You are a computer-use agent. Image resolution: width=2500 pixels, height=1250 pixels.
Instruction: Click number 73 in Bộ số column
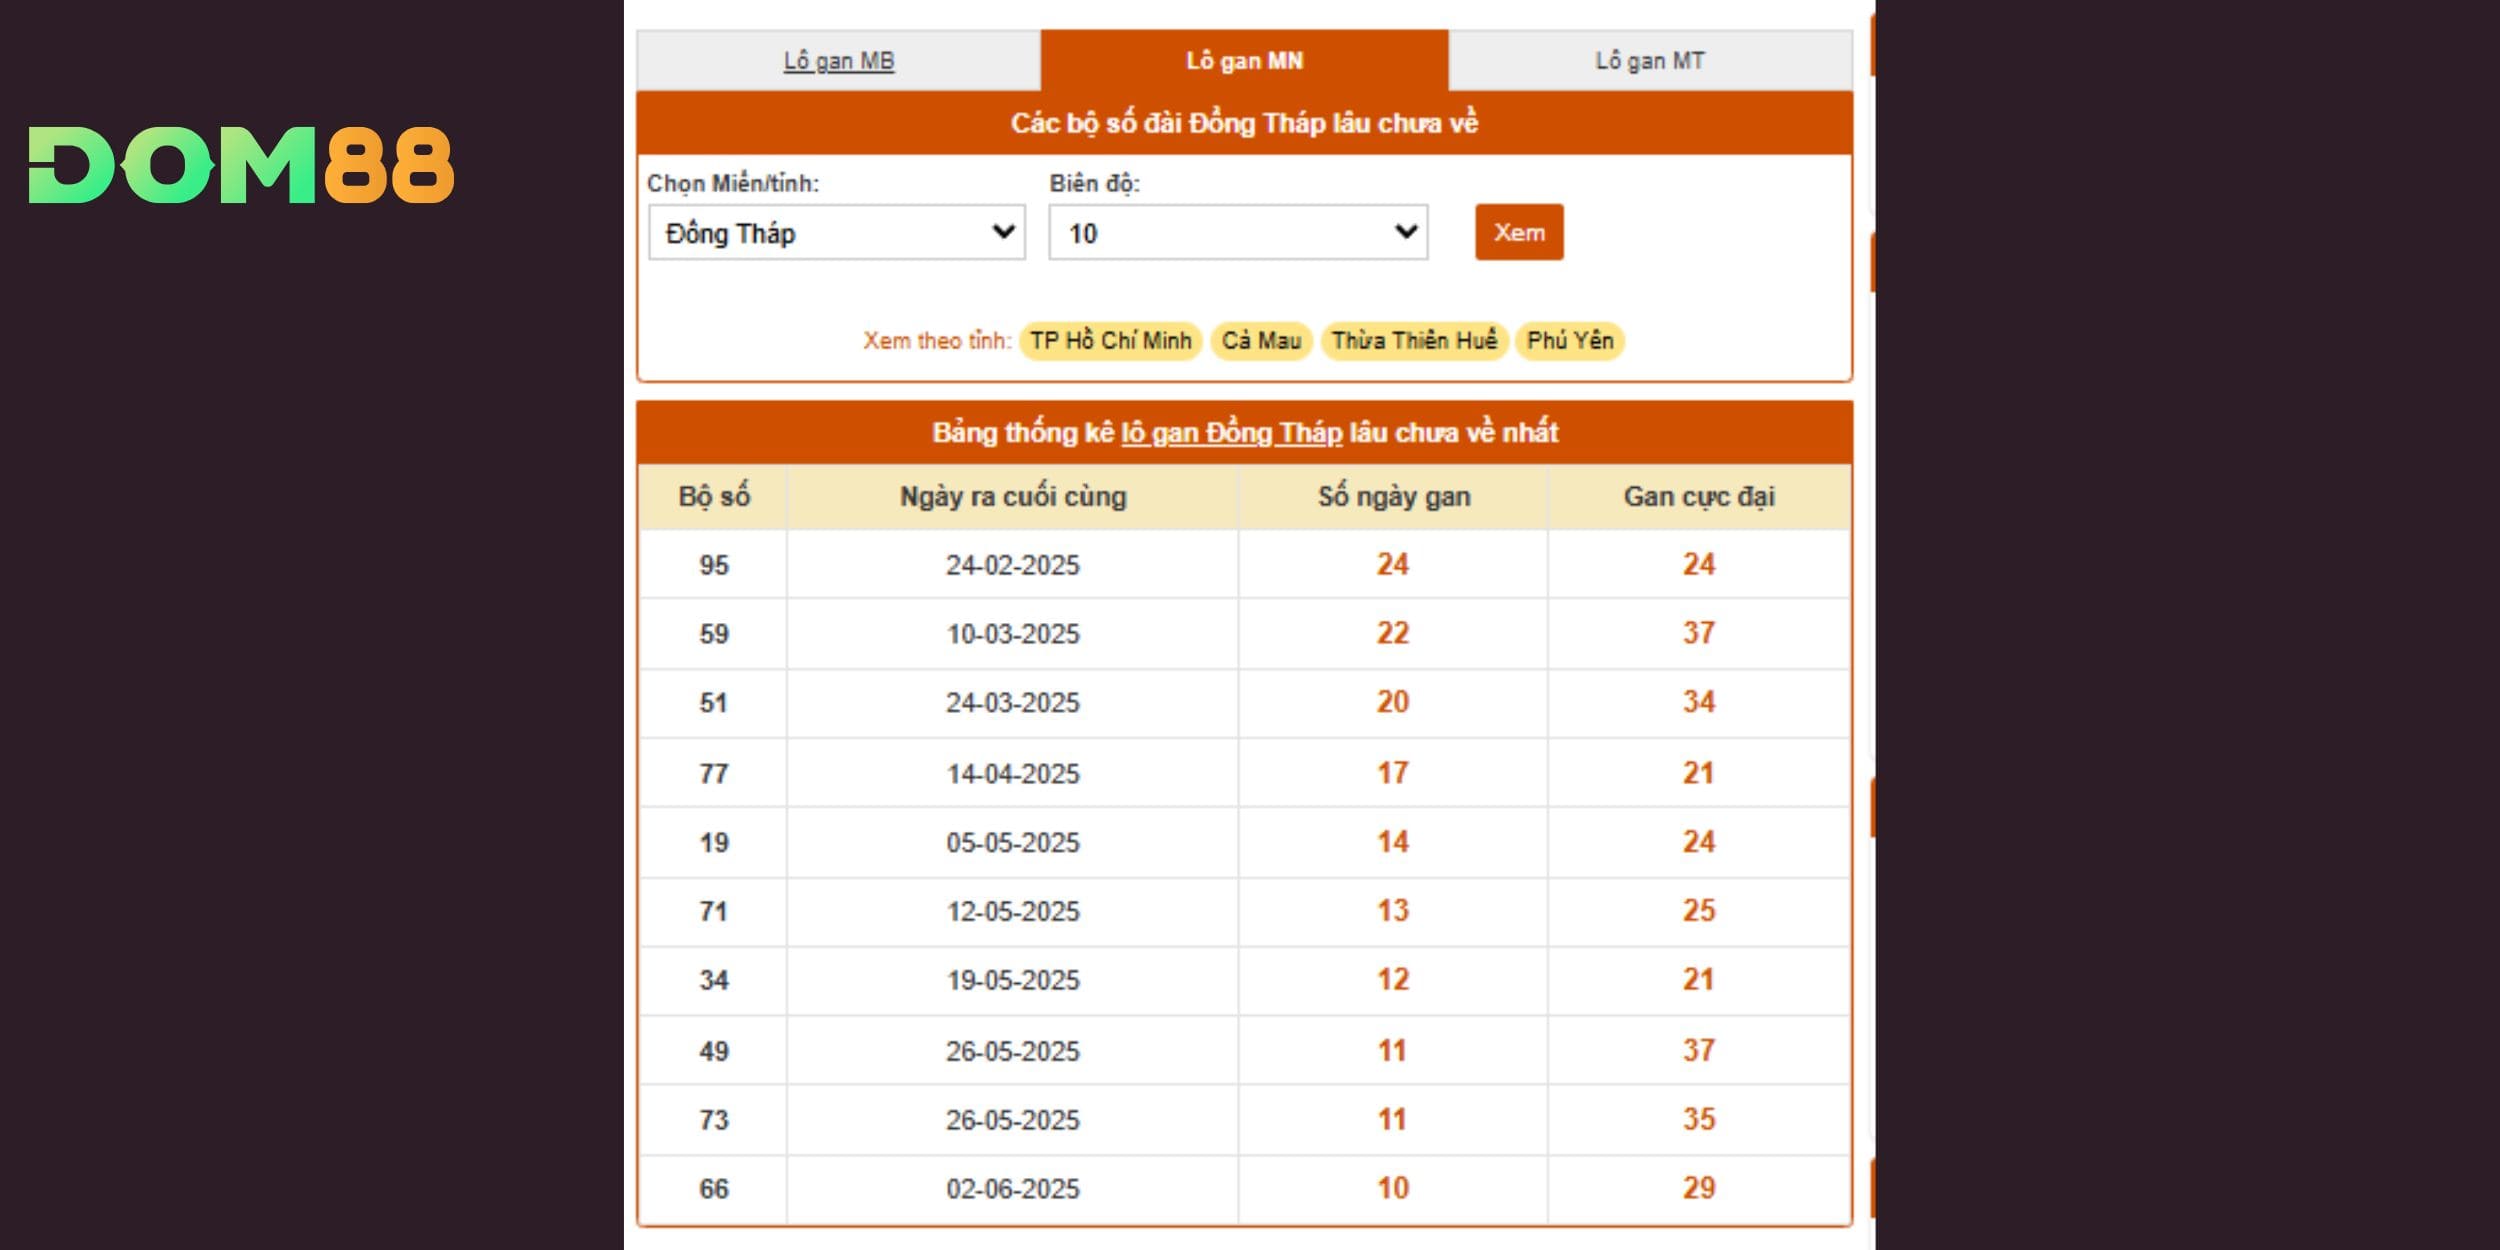click(x=714, y=1120)
